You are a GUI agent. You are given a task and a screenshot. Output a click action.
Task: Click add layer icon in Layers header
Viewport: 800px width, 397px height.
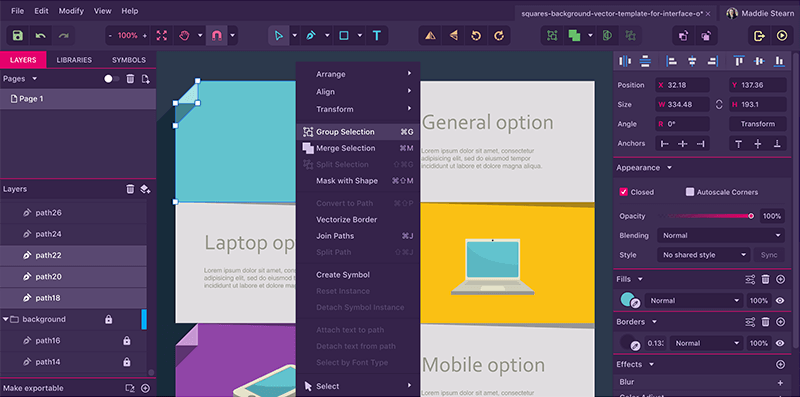145,189
